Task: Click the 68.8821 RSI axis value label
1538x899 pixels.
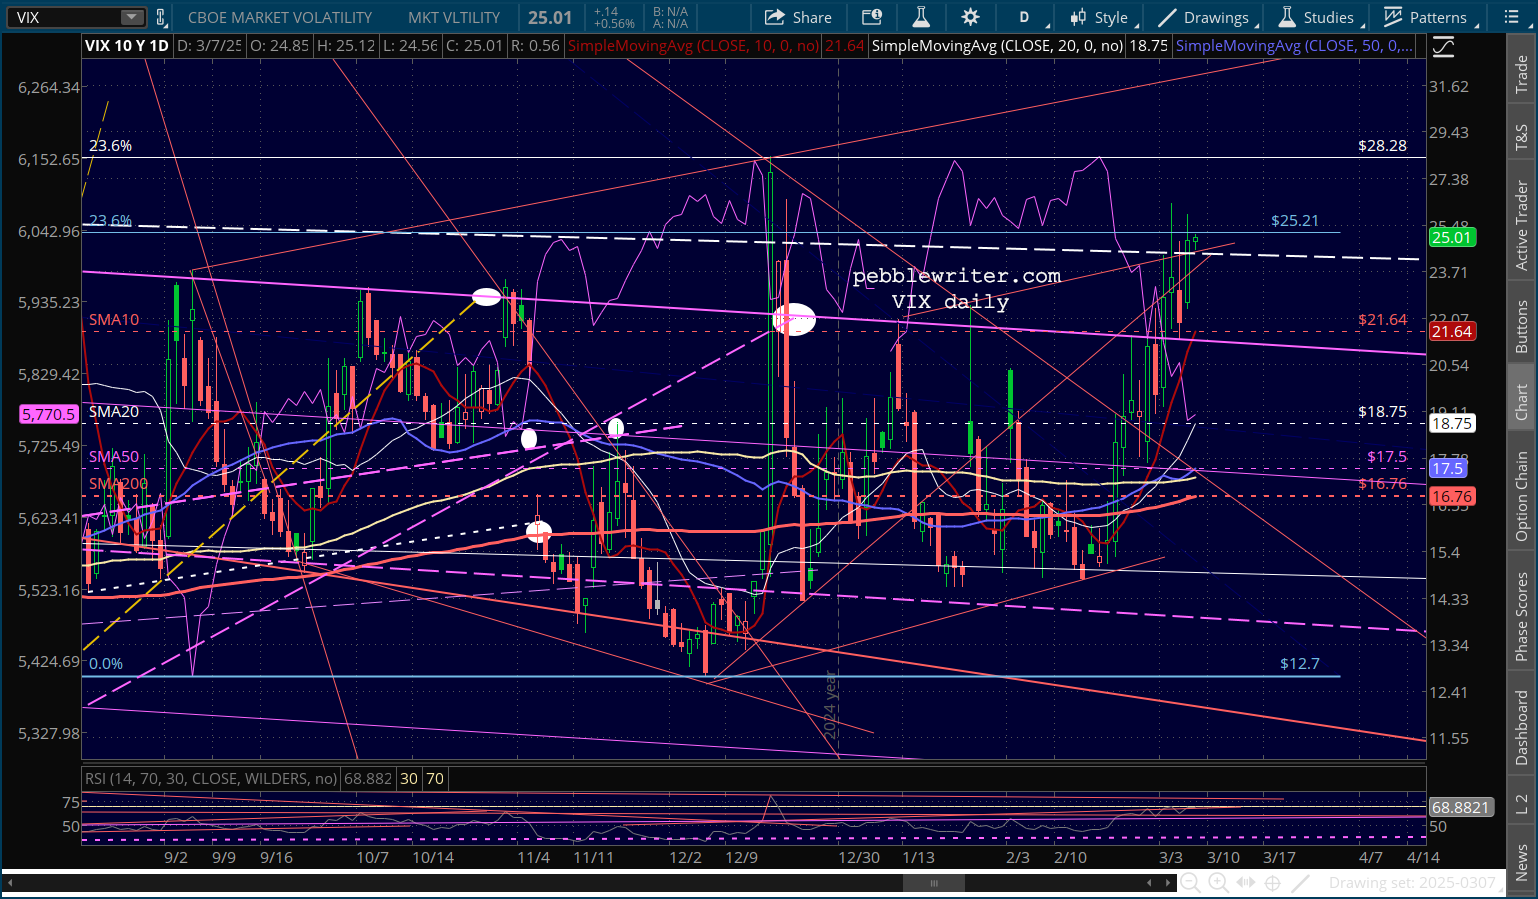Action: [1460, 807]
